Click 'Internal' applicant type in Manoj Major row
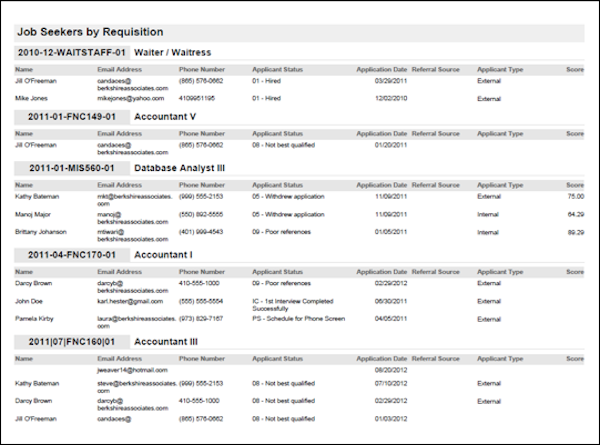Screen dimensions: 600x445 pos(488,215)
